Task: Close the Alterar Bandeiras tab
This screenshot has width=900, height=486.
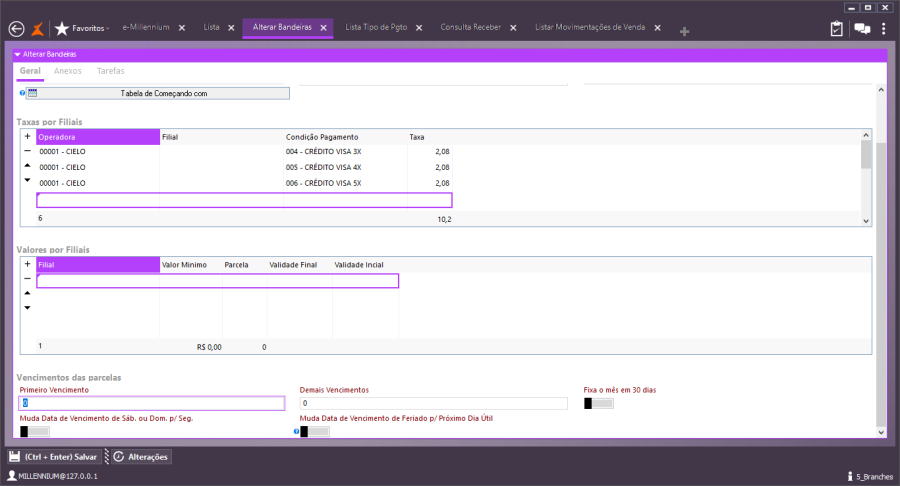Action: point(324,28)
